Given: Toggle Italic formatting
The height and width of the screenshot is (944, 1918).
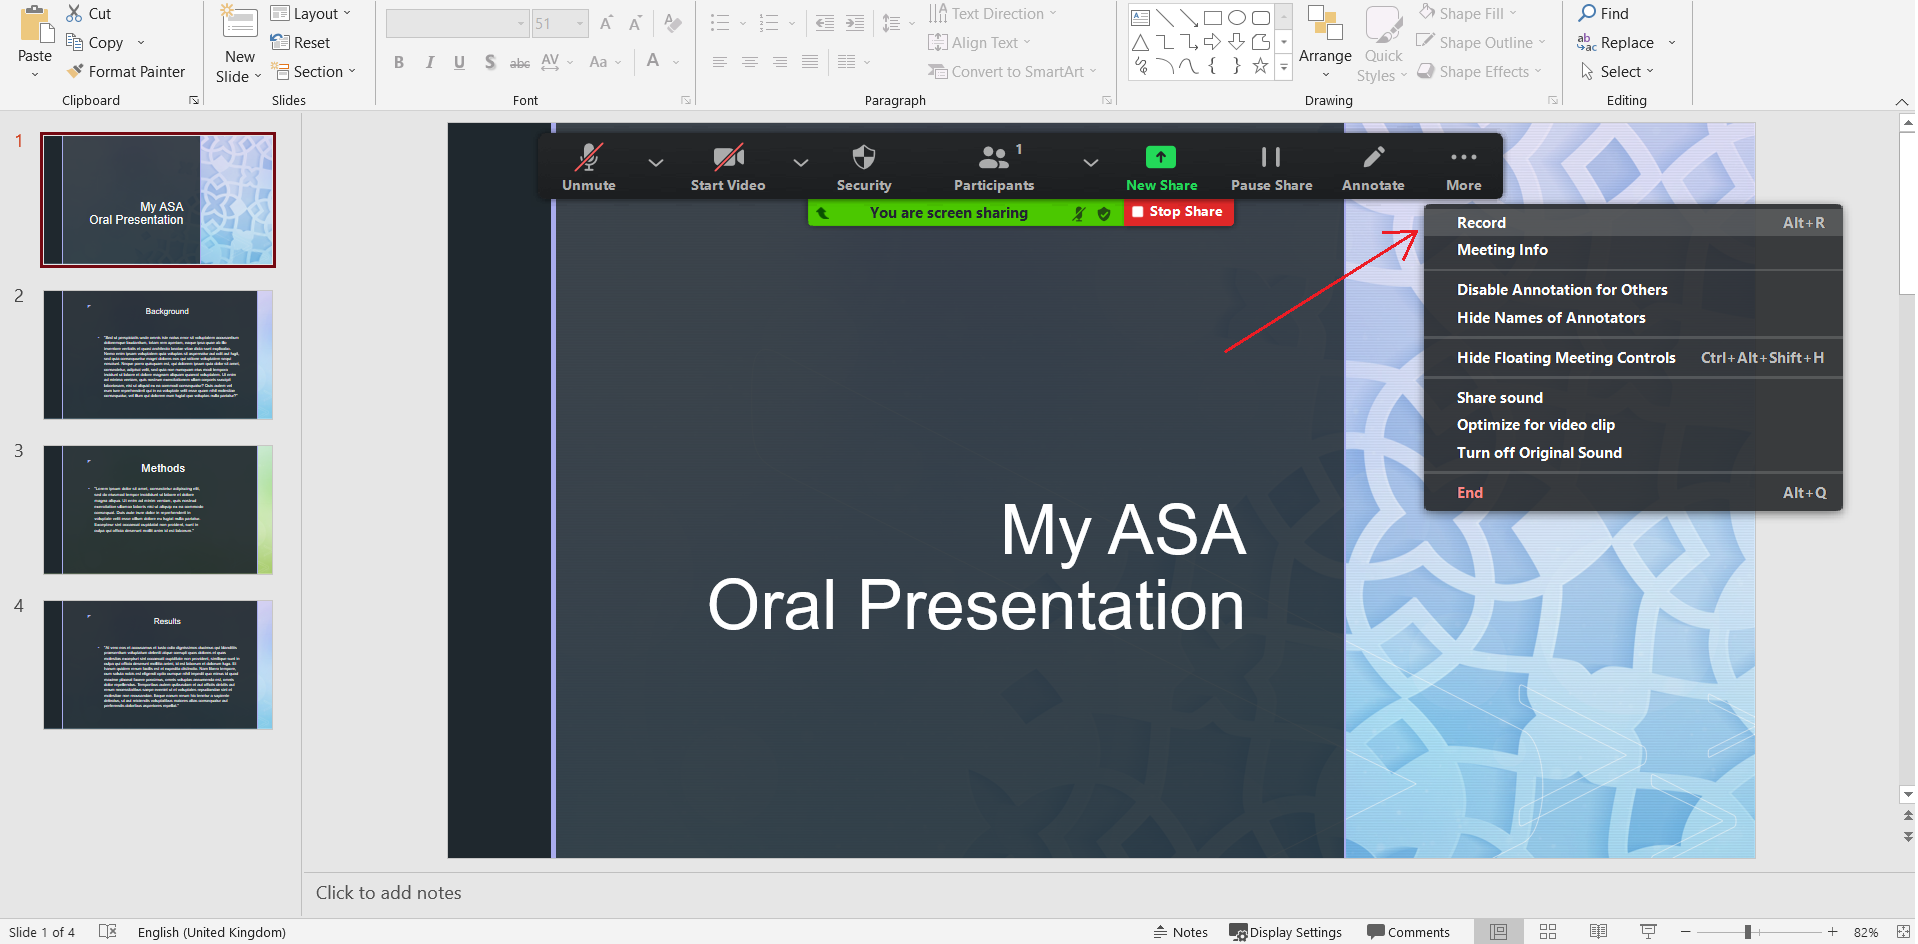Looking at the screenshot, I should (x=429, y=62).
